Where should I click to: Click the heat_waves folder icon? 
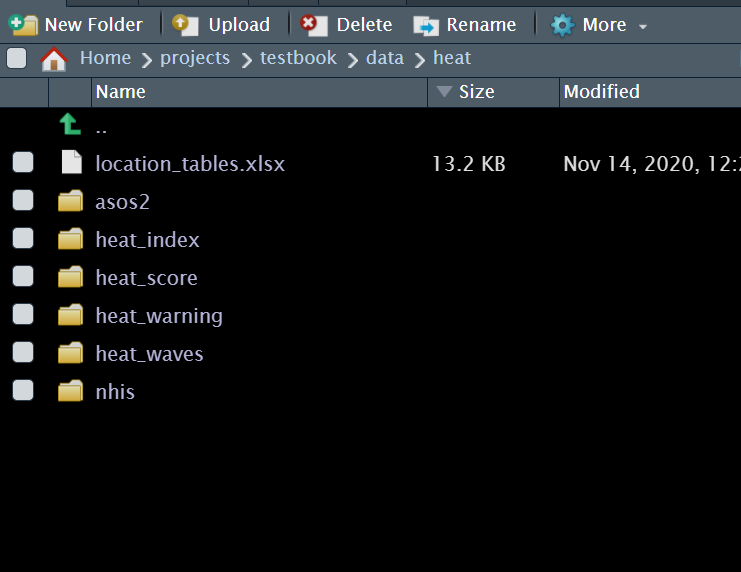pos(70,353)
